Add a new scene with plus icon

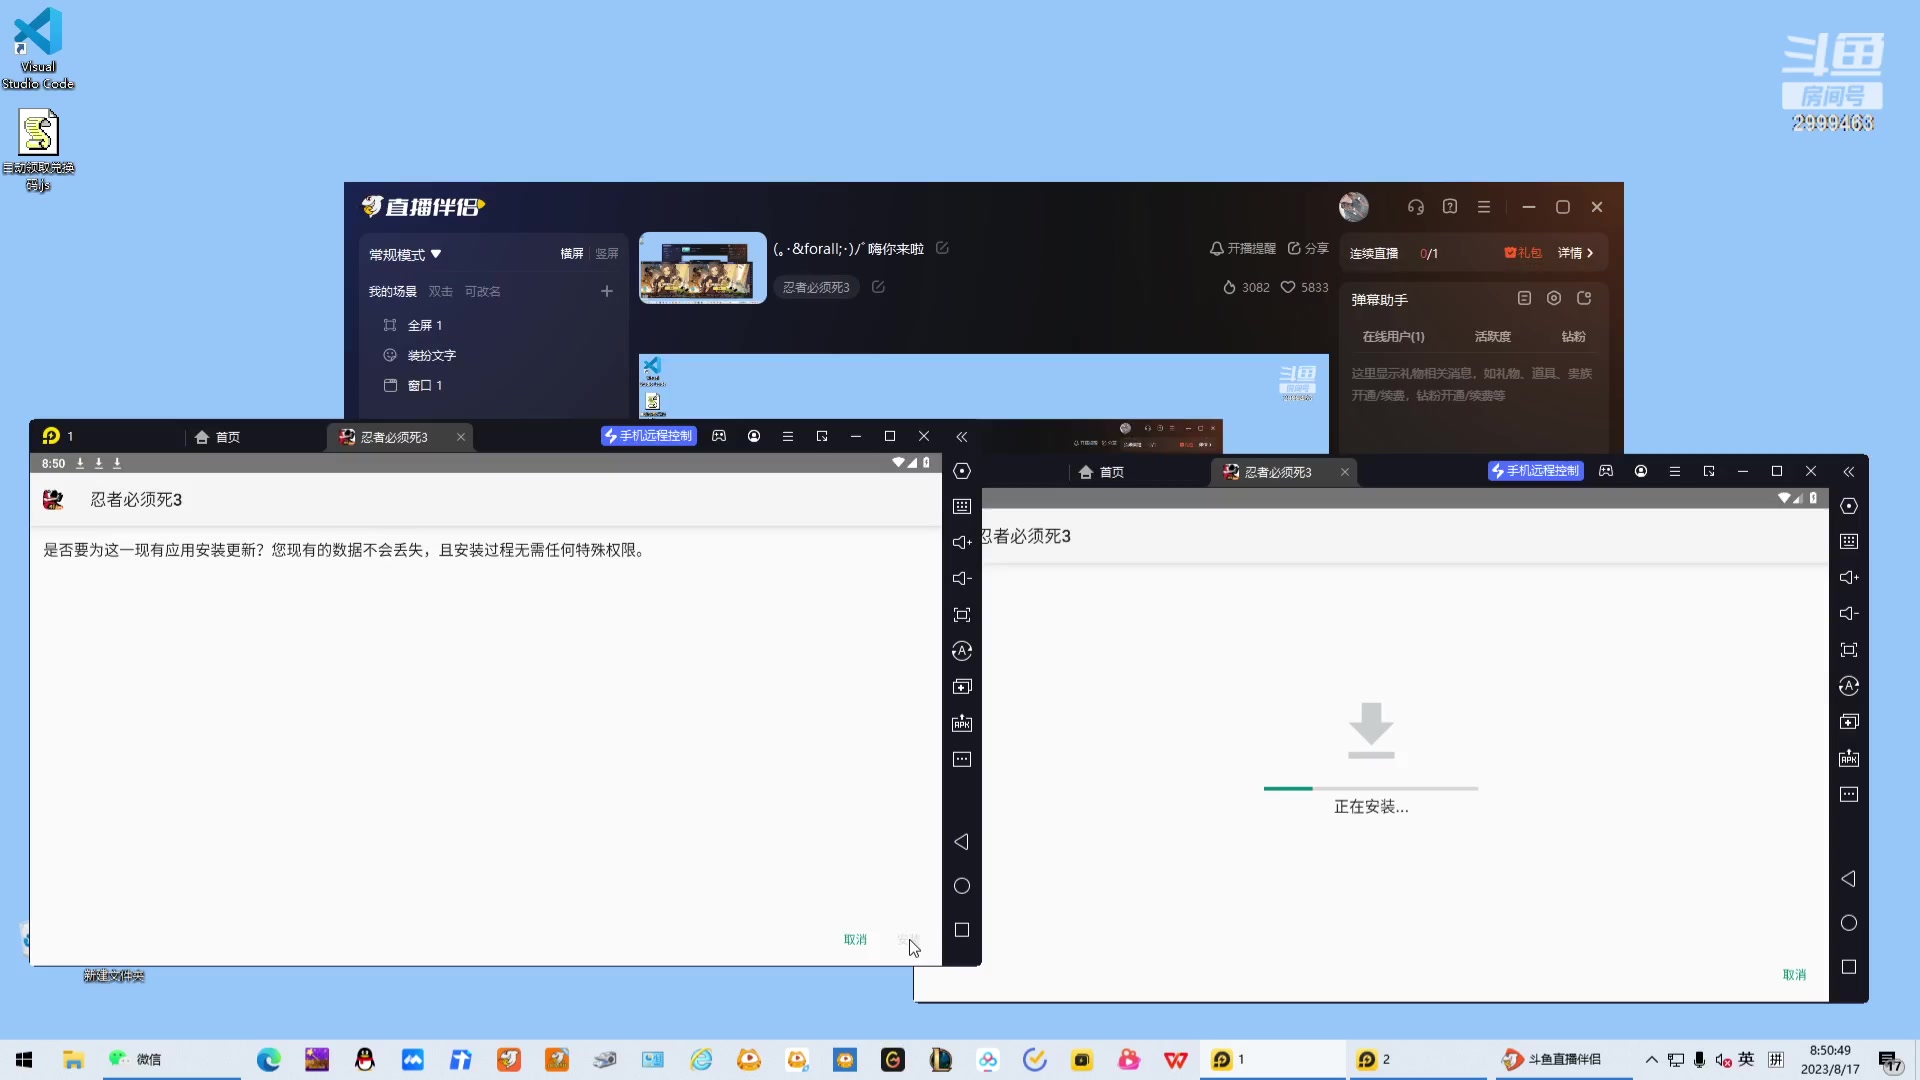(x=607, y=291)
